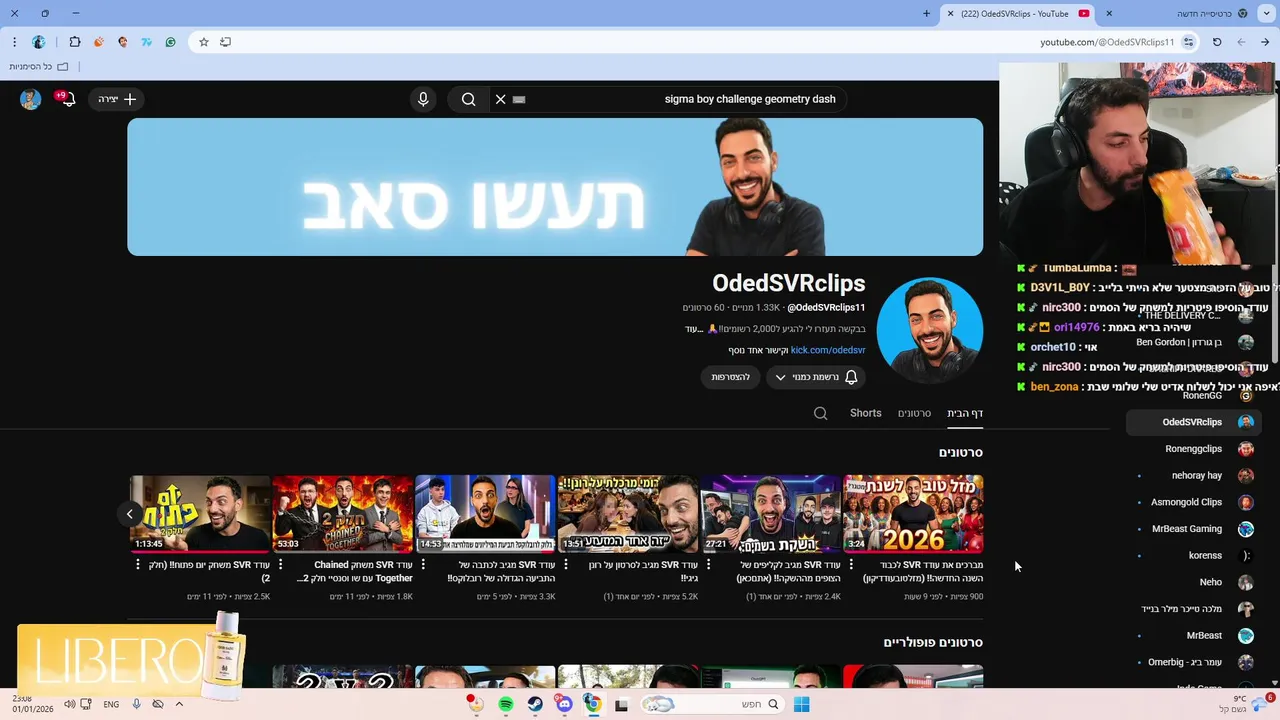Click the Windows taskbar search box
This screenshot has width=1280, height=720.
pos(711,704)
